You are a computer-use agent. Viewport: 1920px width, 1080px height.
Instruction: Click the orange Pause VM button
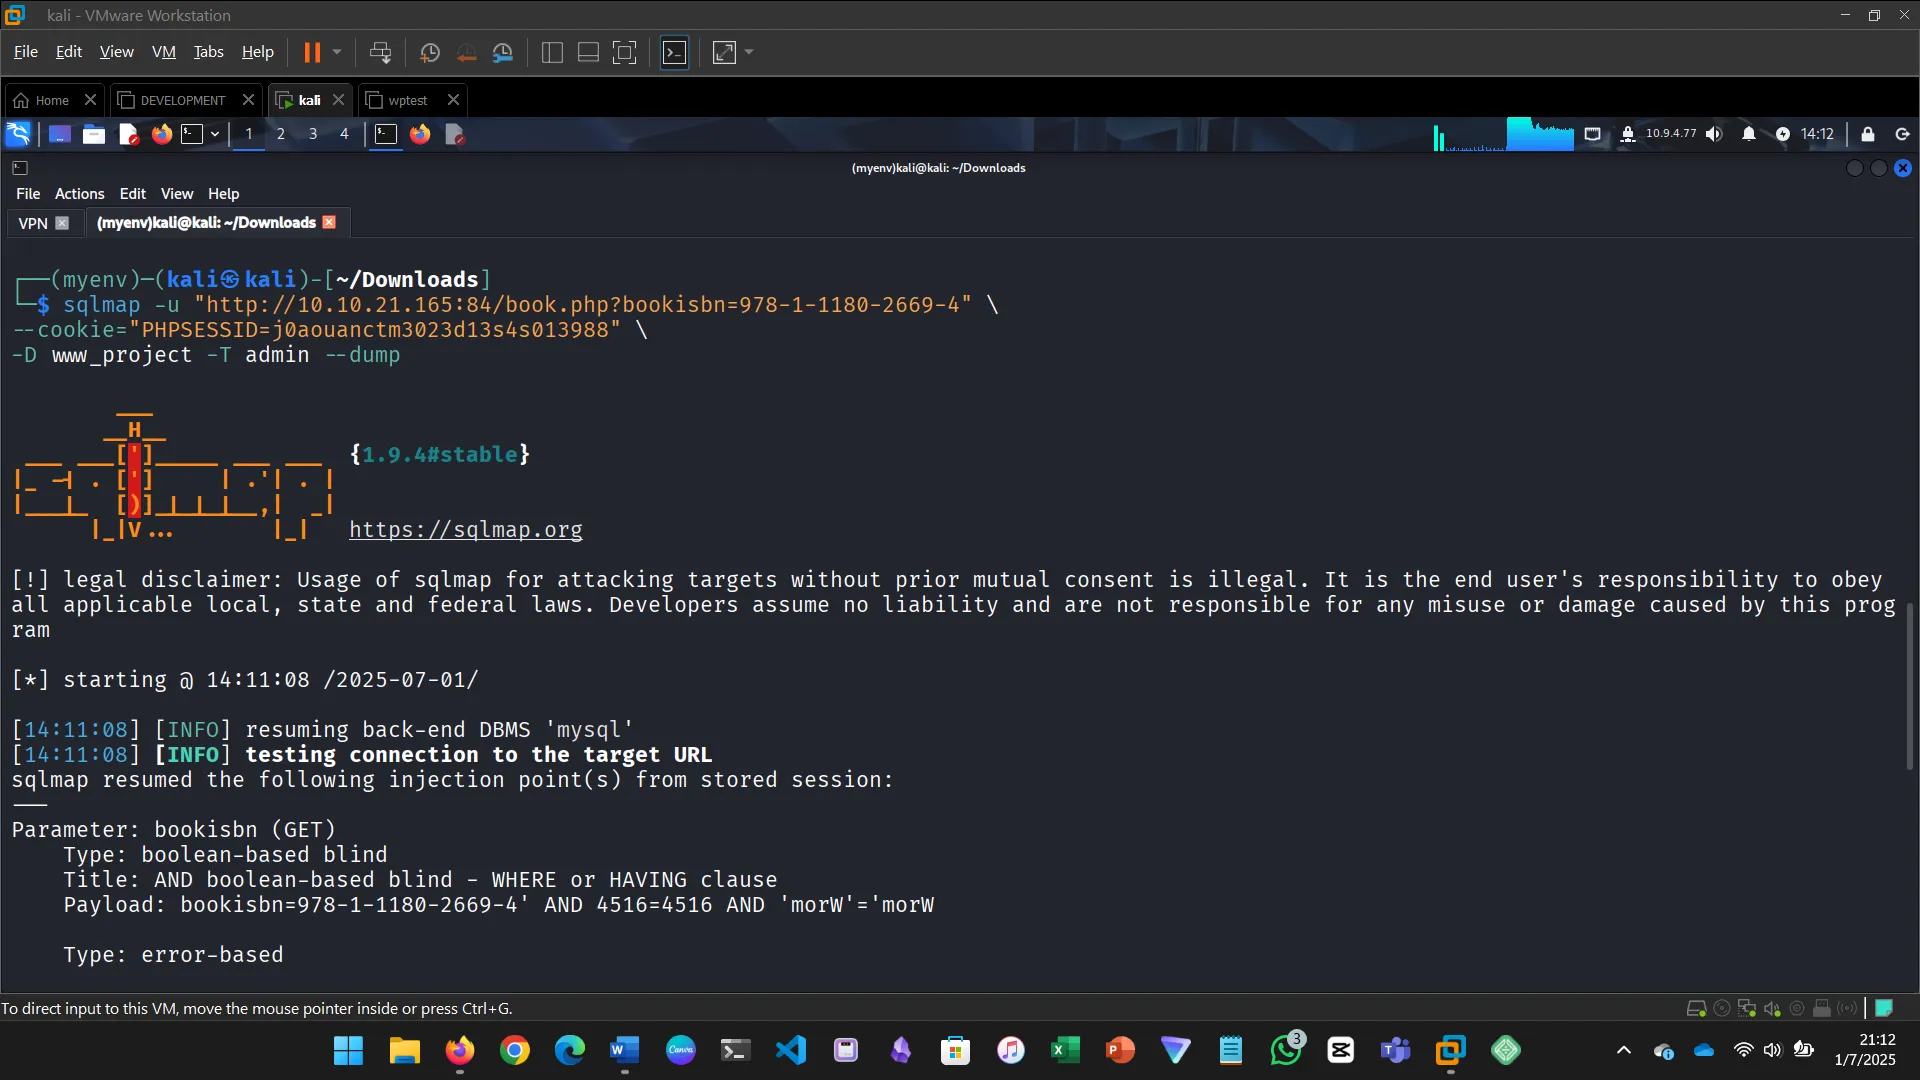[312, 52]
